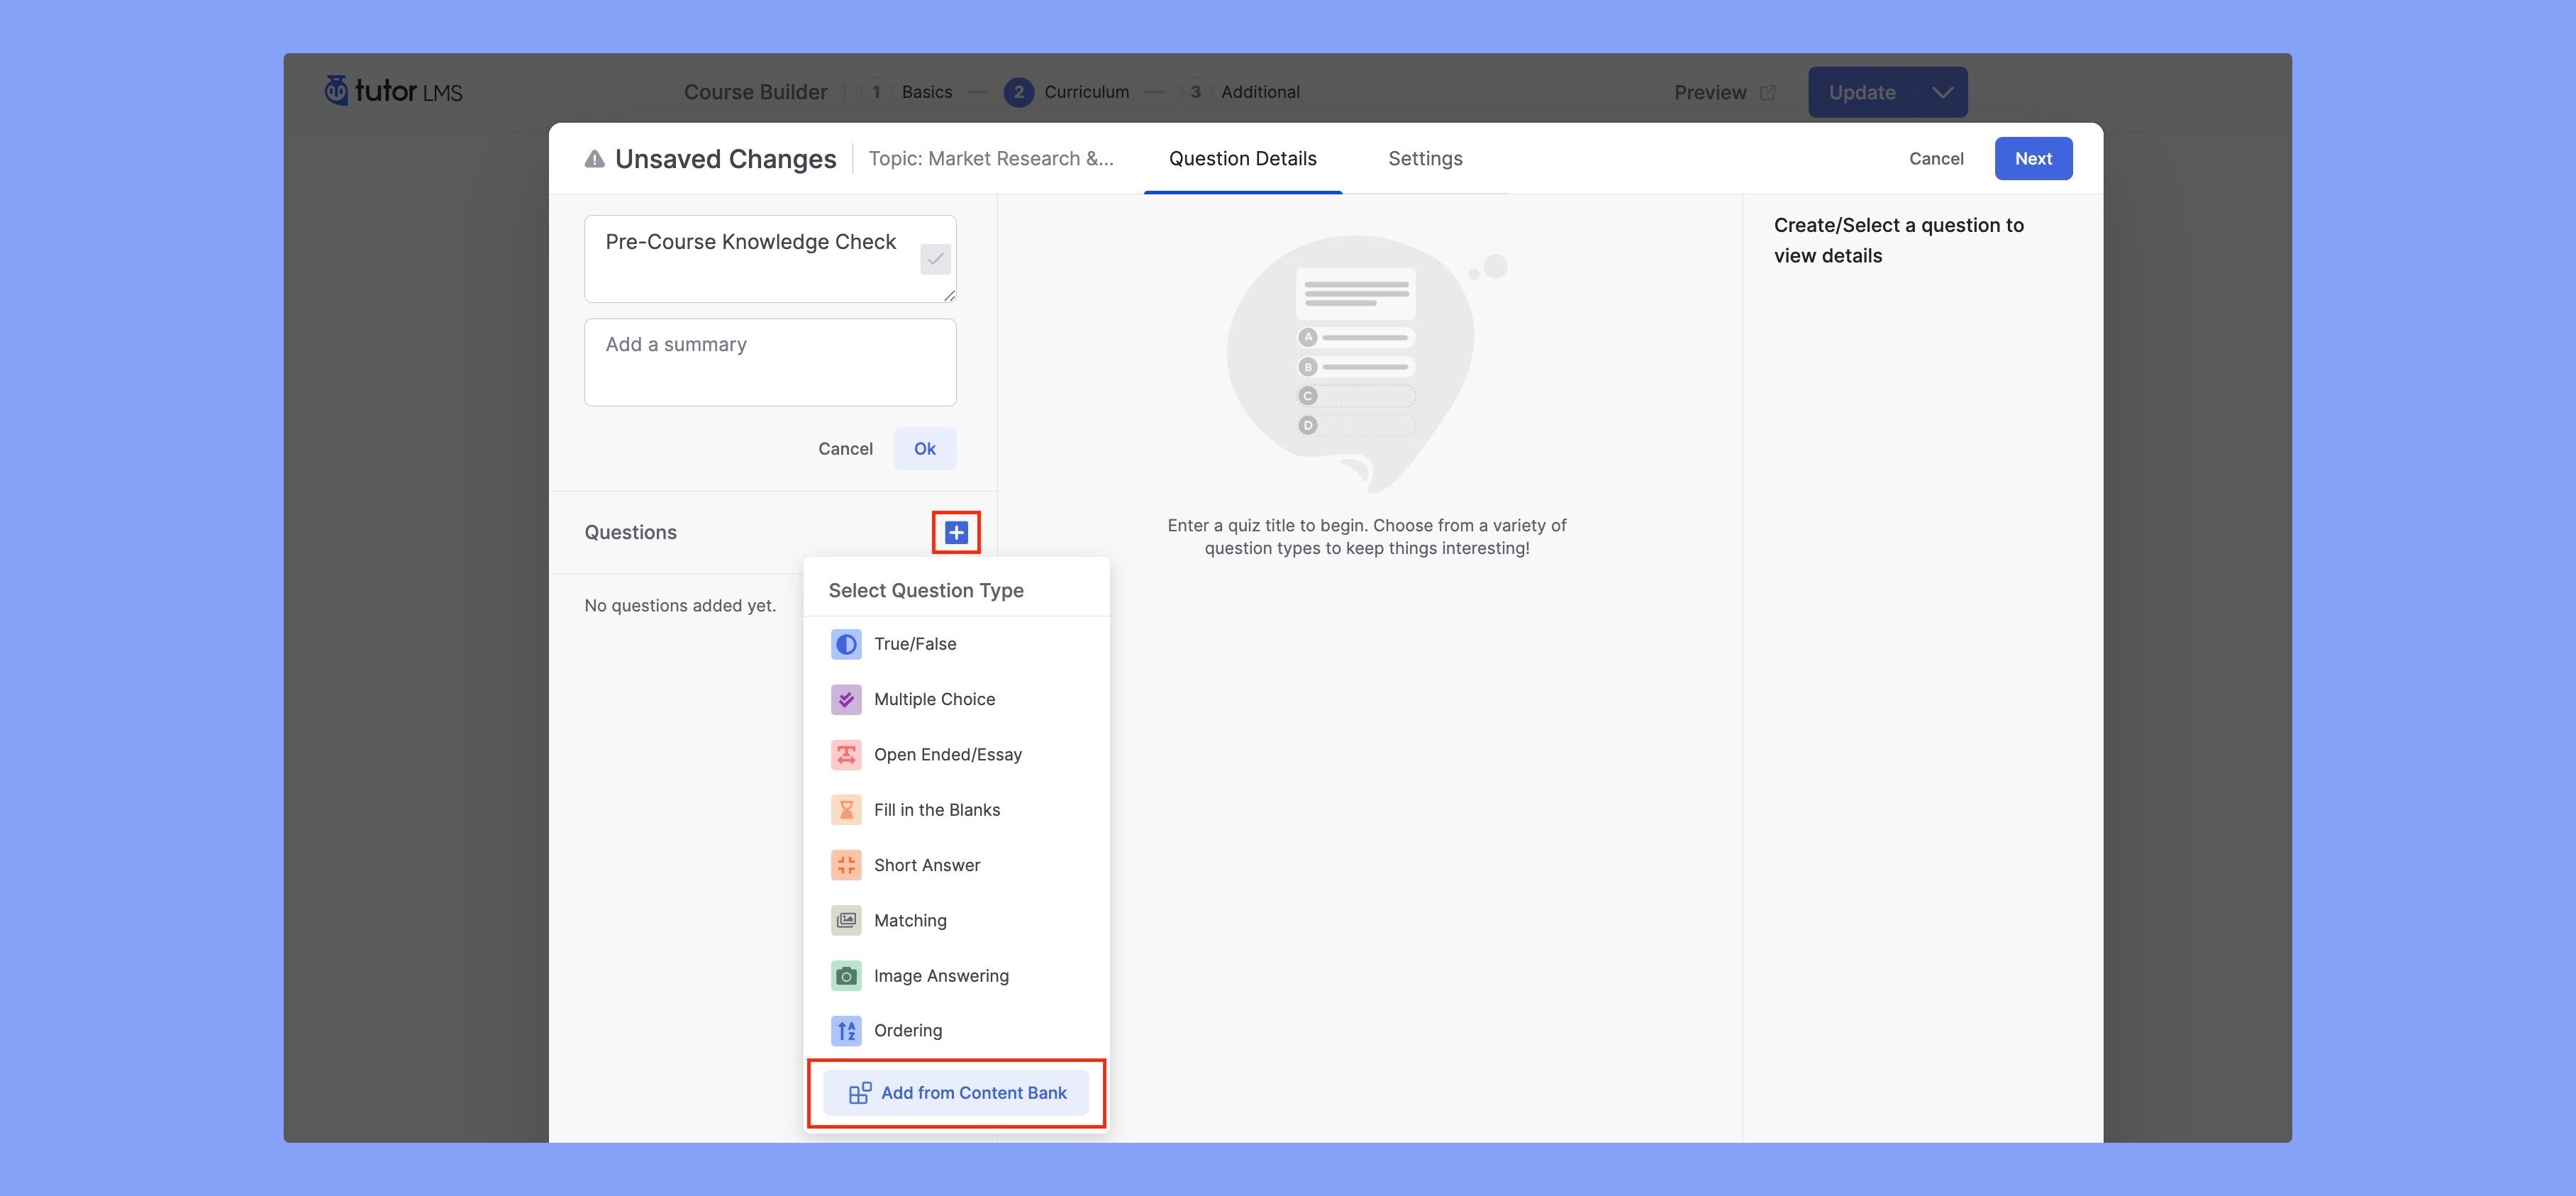This screenshot has height=1196, width=2576.
Task: Open the course Preview link
Action: [x=1724, y=92]
